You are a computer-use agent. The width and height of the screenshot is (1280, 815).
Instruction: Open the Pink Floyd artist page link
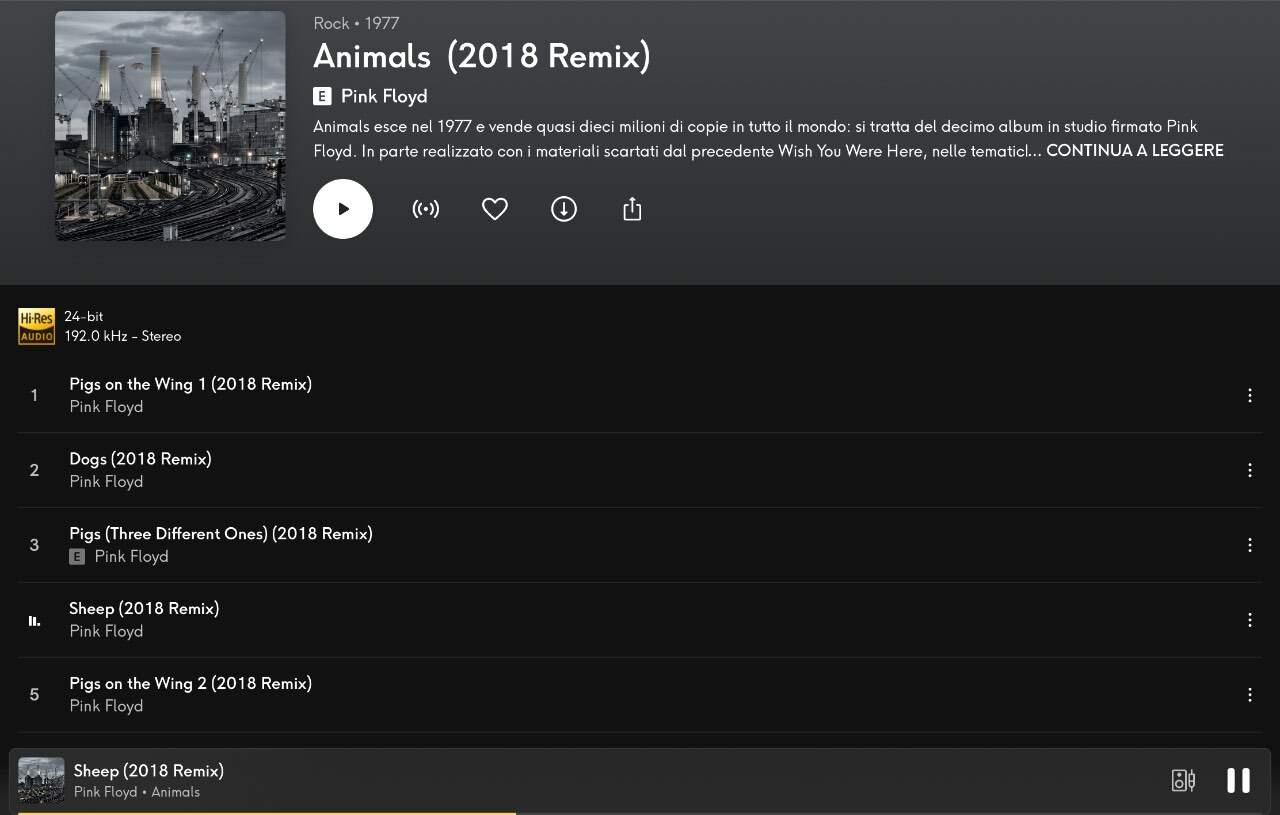coord(384,96)
